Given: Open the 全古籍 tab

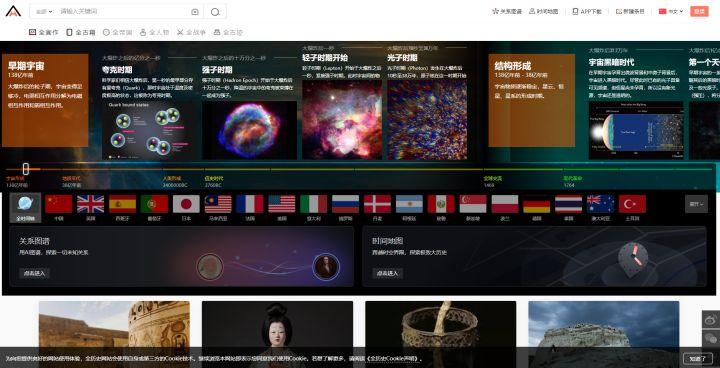Looking at the screenshot, I should pos(81,32).
